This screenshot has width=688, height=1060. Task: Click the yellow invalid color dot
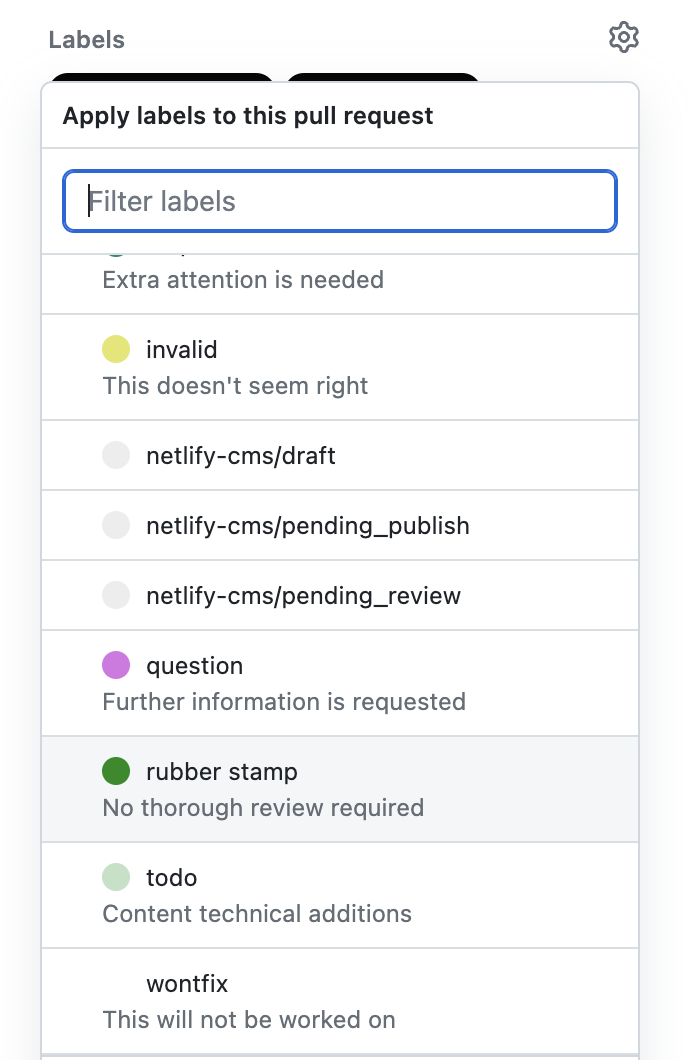pyautogui.click(x=116, y=350)
